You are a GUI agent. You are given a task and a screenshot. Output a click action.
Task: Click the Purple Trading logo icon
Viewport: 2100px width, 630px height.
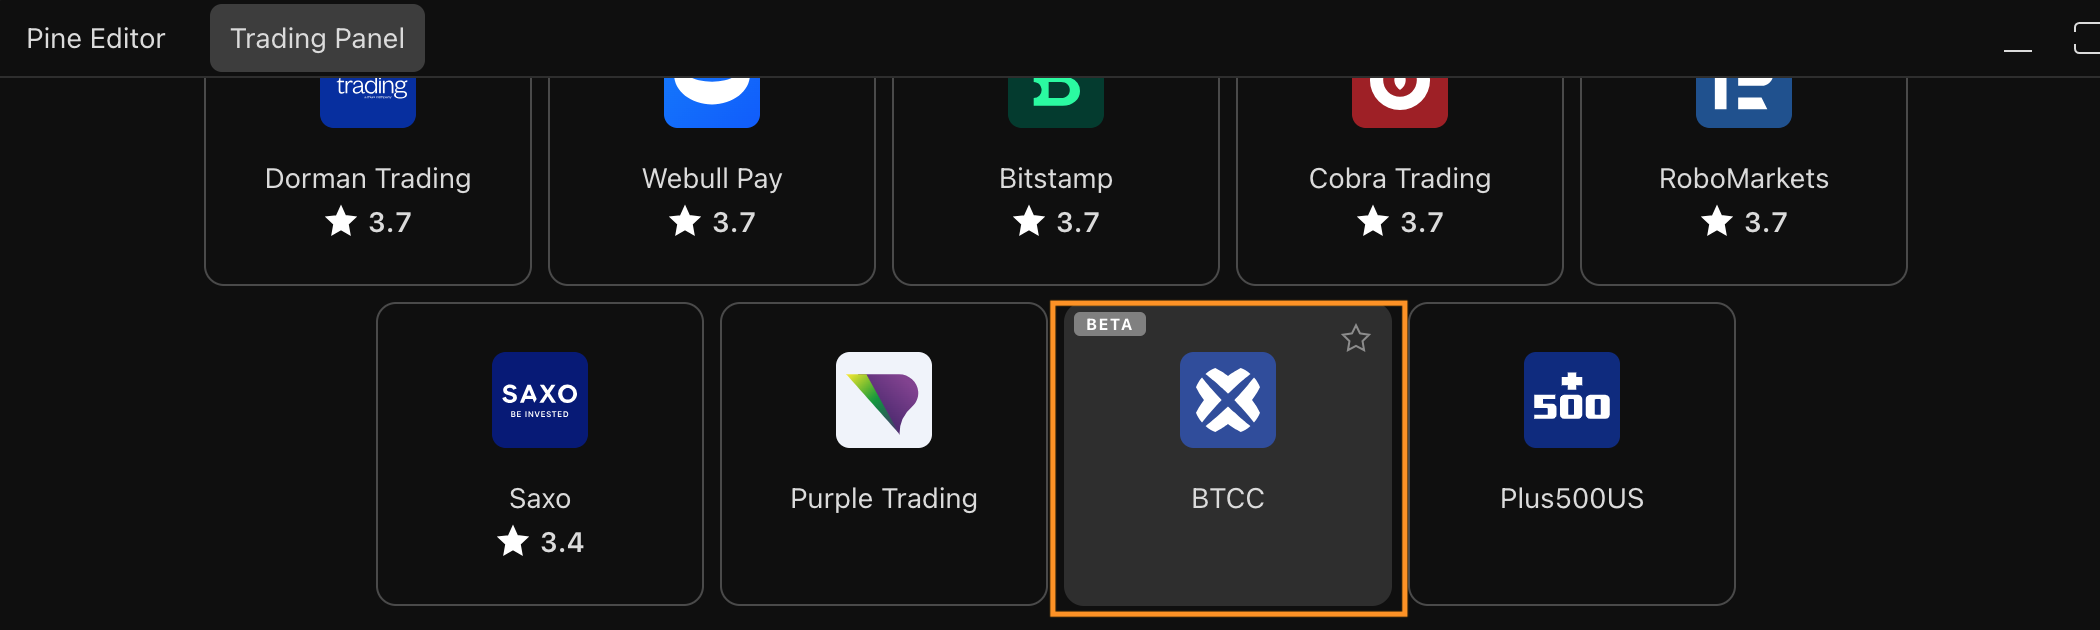coord(884,400)
